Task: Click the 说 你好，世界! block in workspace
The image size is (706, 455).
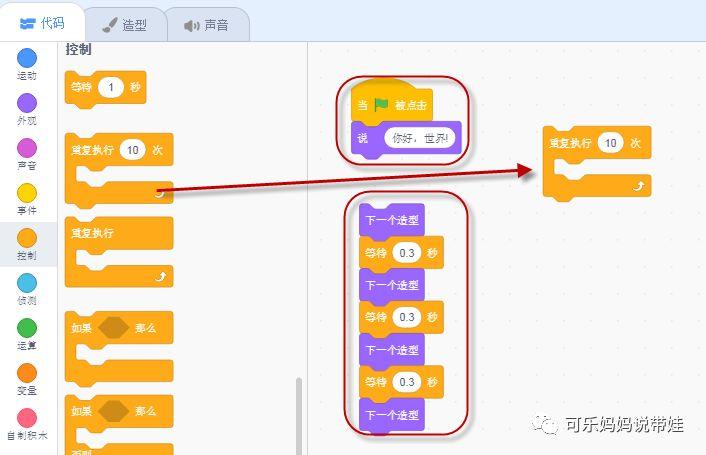Action: click(406, 140)
